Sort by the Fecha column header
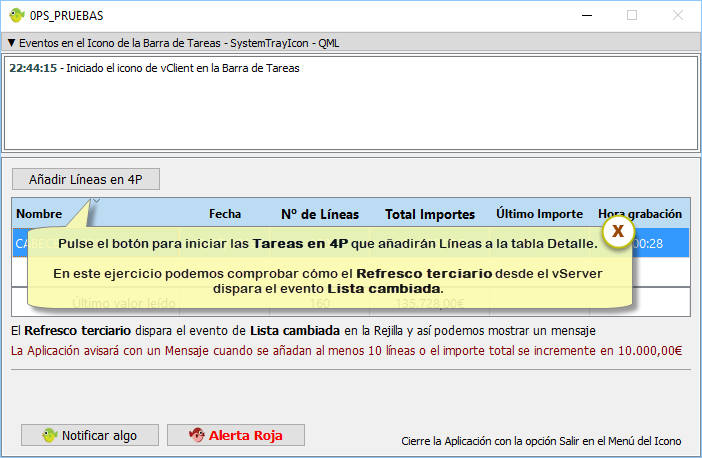 point(225,214)
